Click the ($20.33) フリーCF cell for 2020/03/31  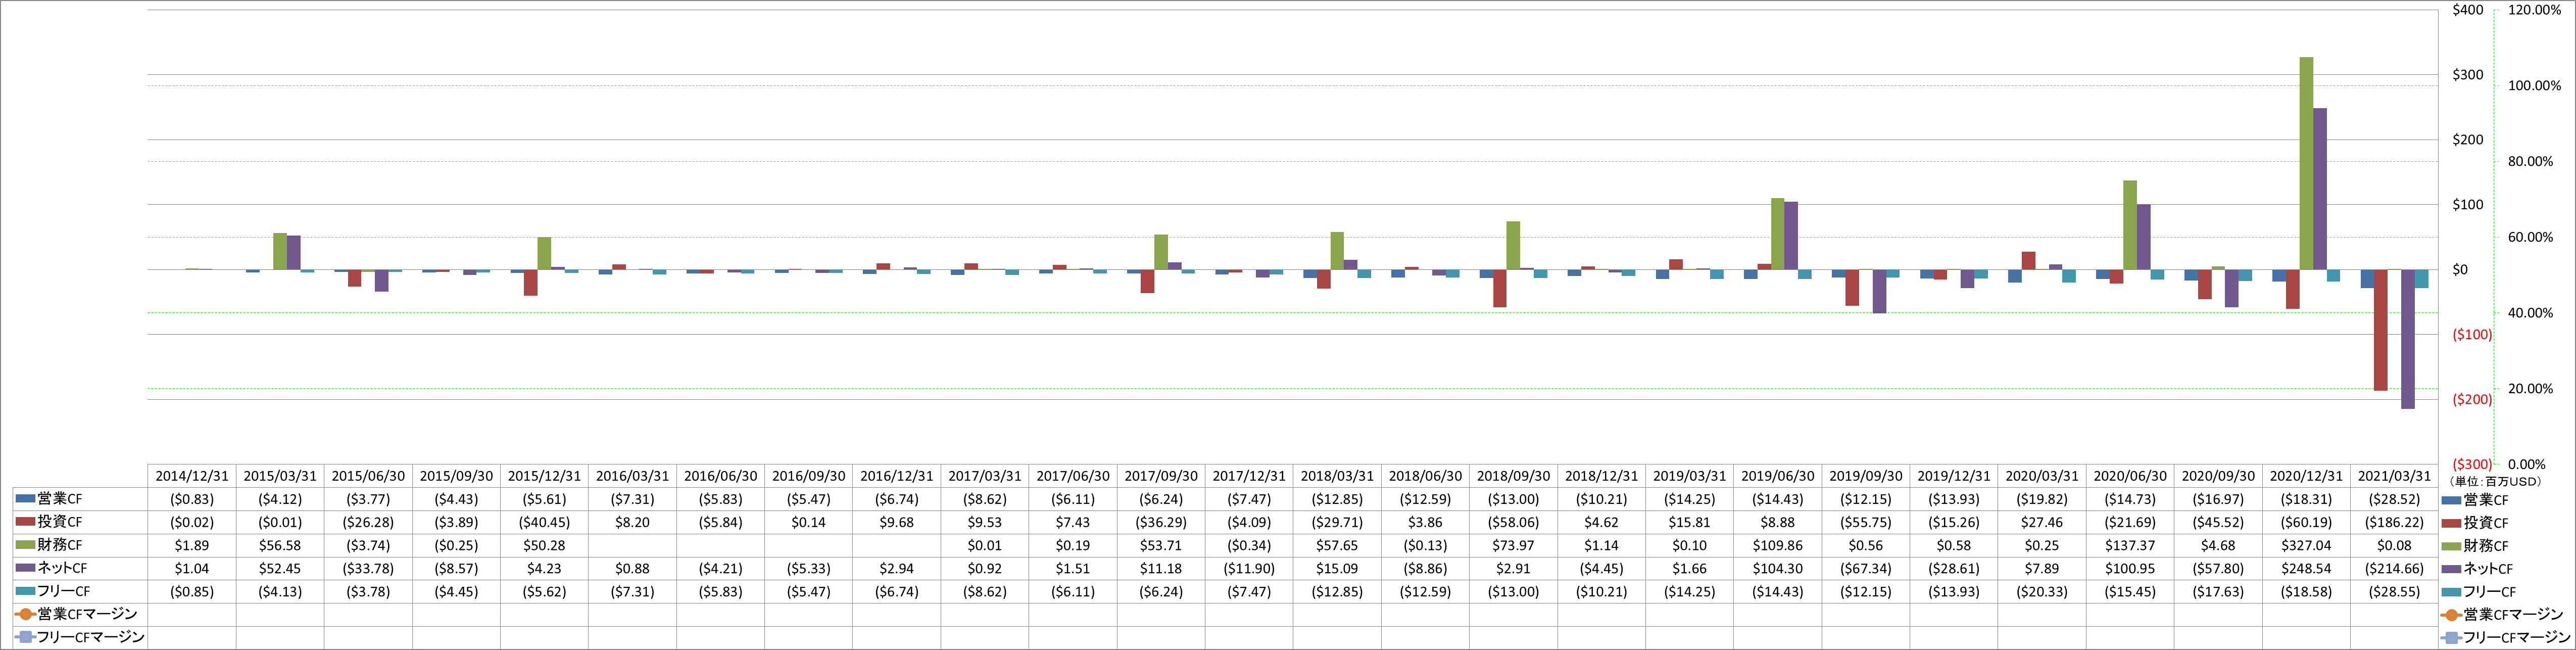click(2042, 591)
